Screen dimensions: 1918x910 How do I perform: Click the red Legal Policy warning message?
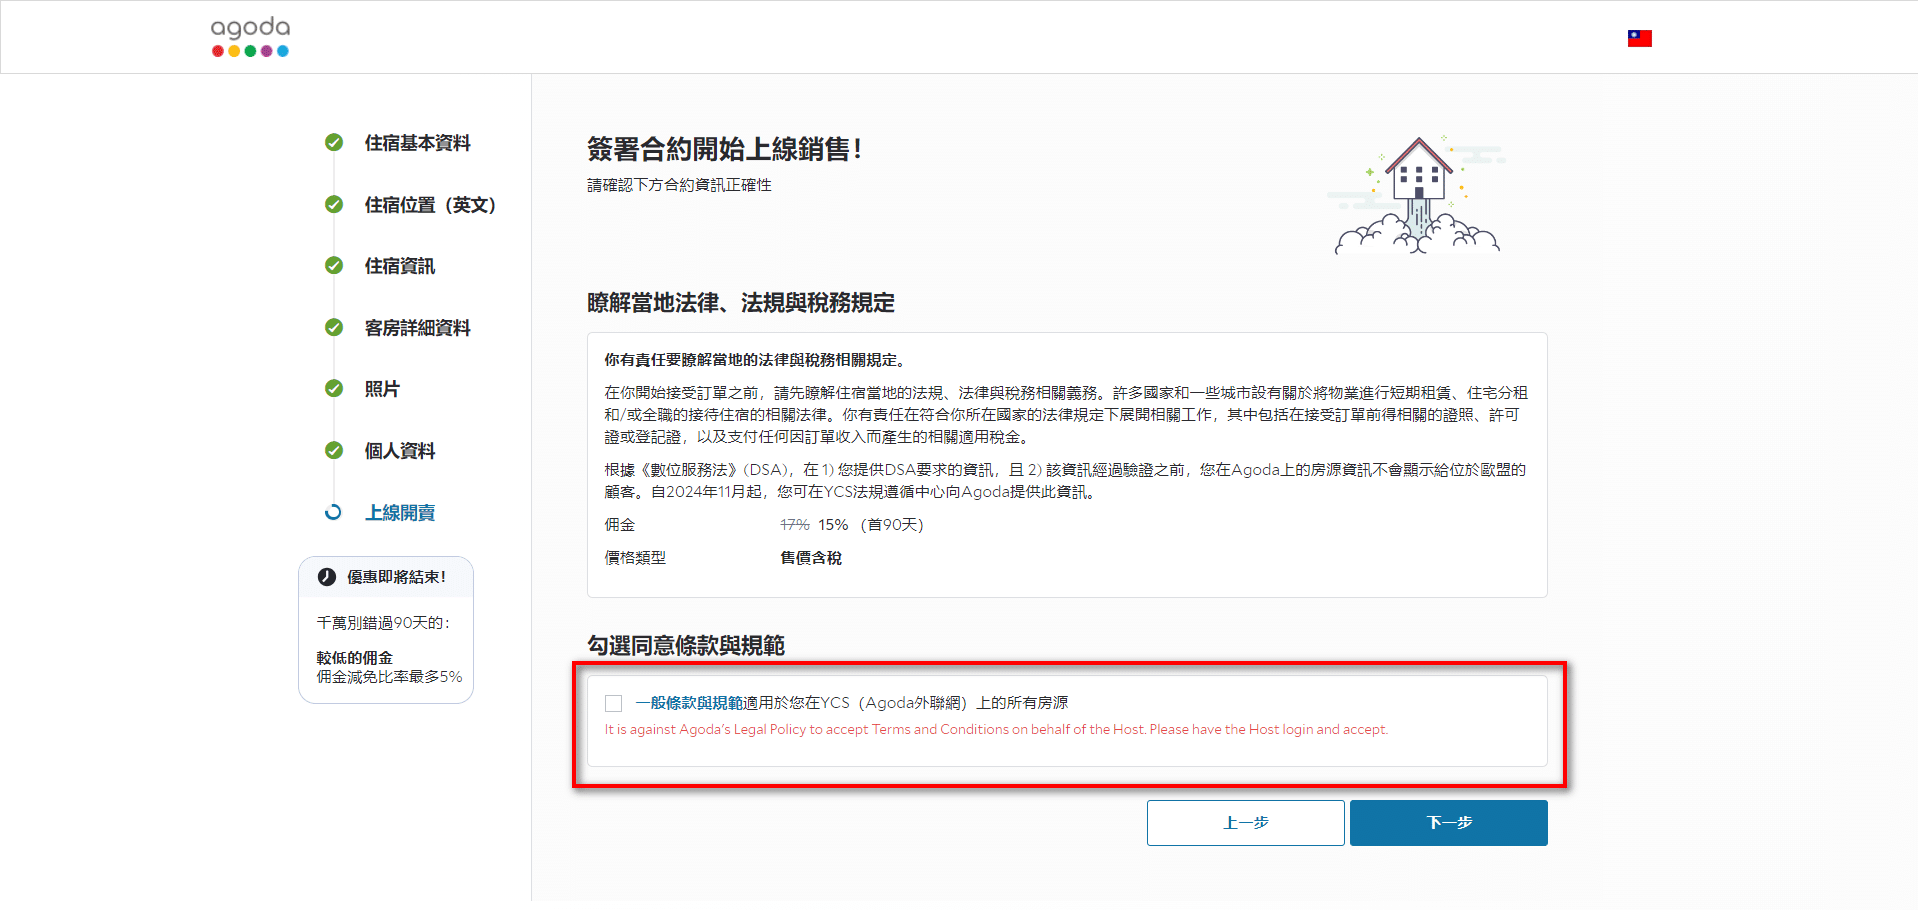(x=996, y=729)
